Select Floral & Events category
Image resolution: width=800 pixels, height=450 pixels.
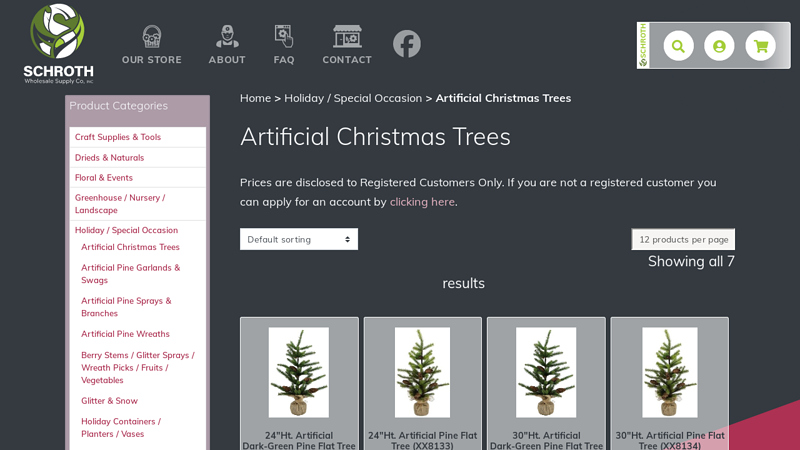[x=104, y=178]
